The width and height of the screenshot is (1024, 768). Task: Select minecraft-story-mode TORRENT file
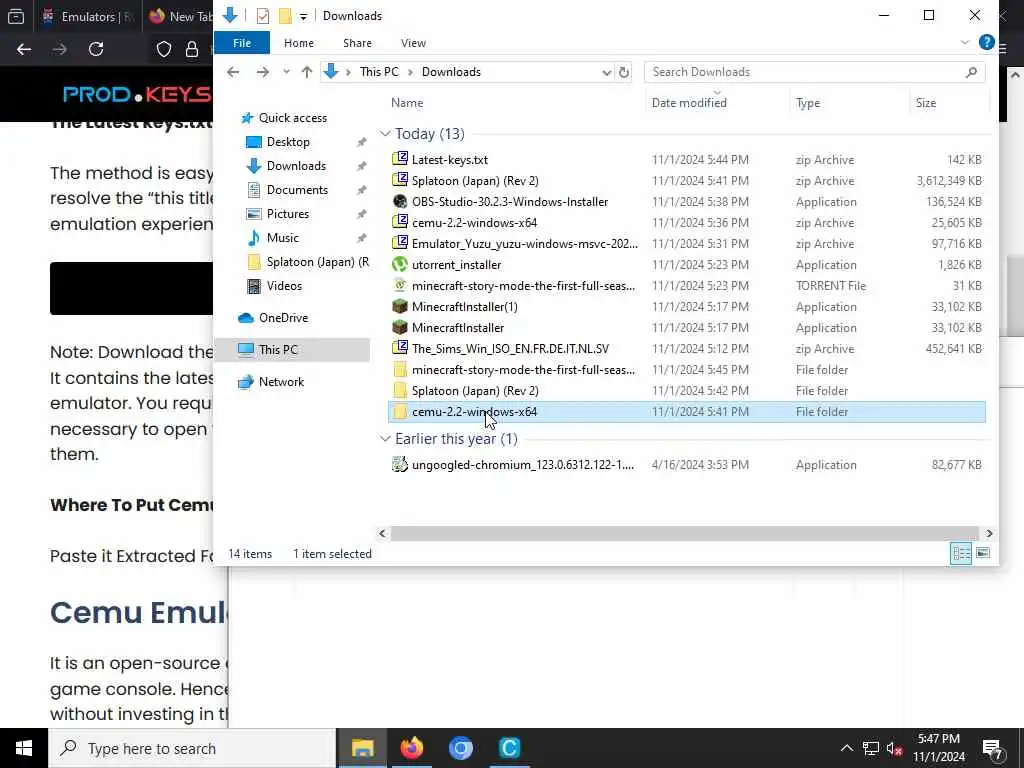tap(523, 285)
